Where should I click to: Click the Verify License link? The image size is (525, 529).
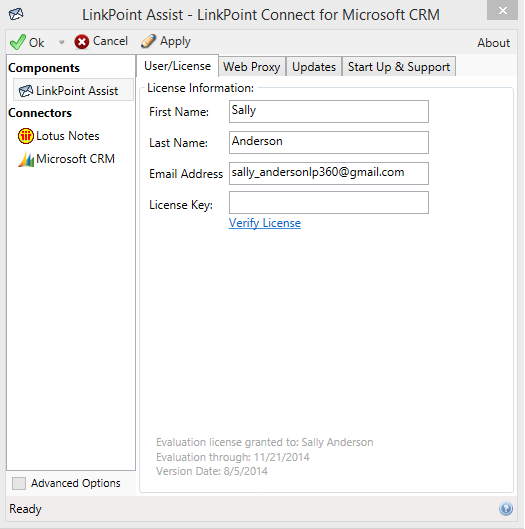(x=265, y=223)
